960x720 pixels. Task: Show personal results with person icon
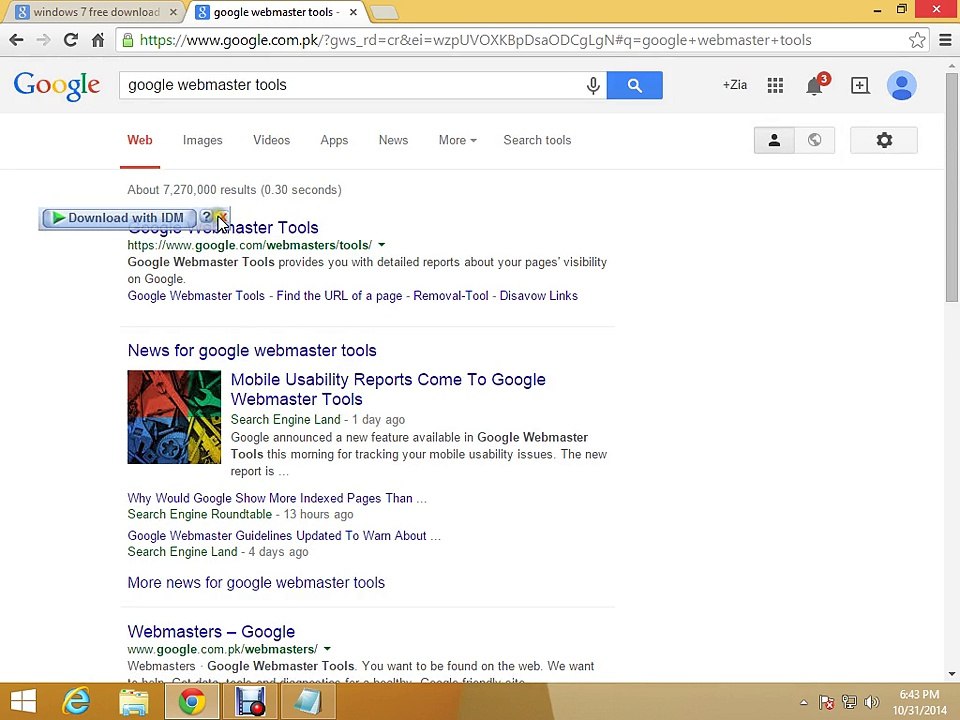coord(774,140)
